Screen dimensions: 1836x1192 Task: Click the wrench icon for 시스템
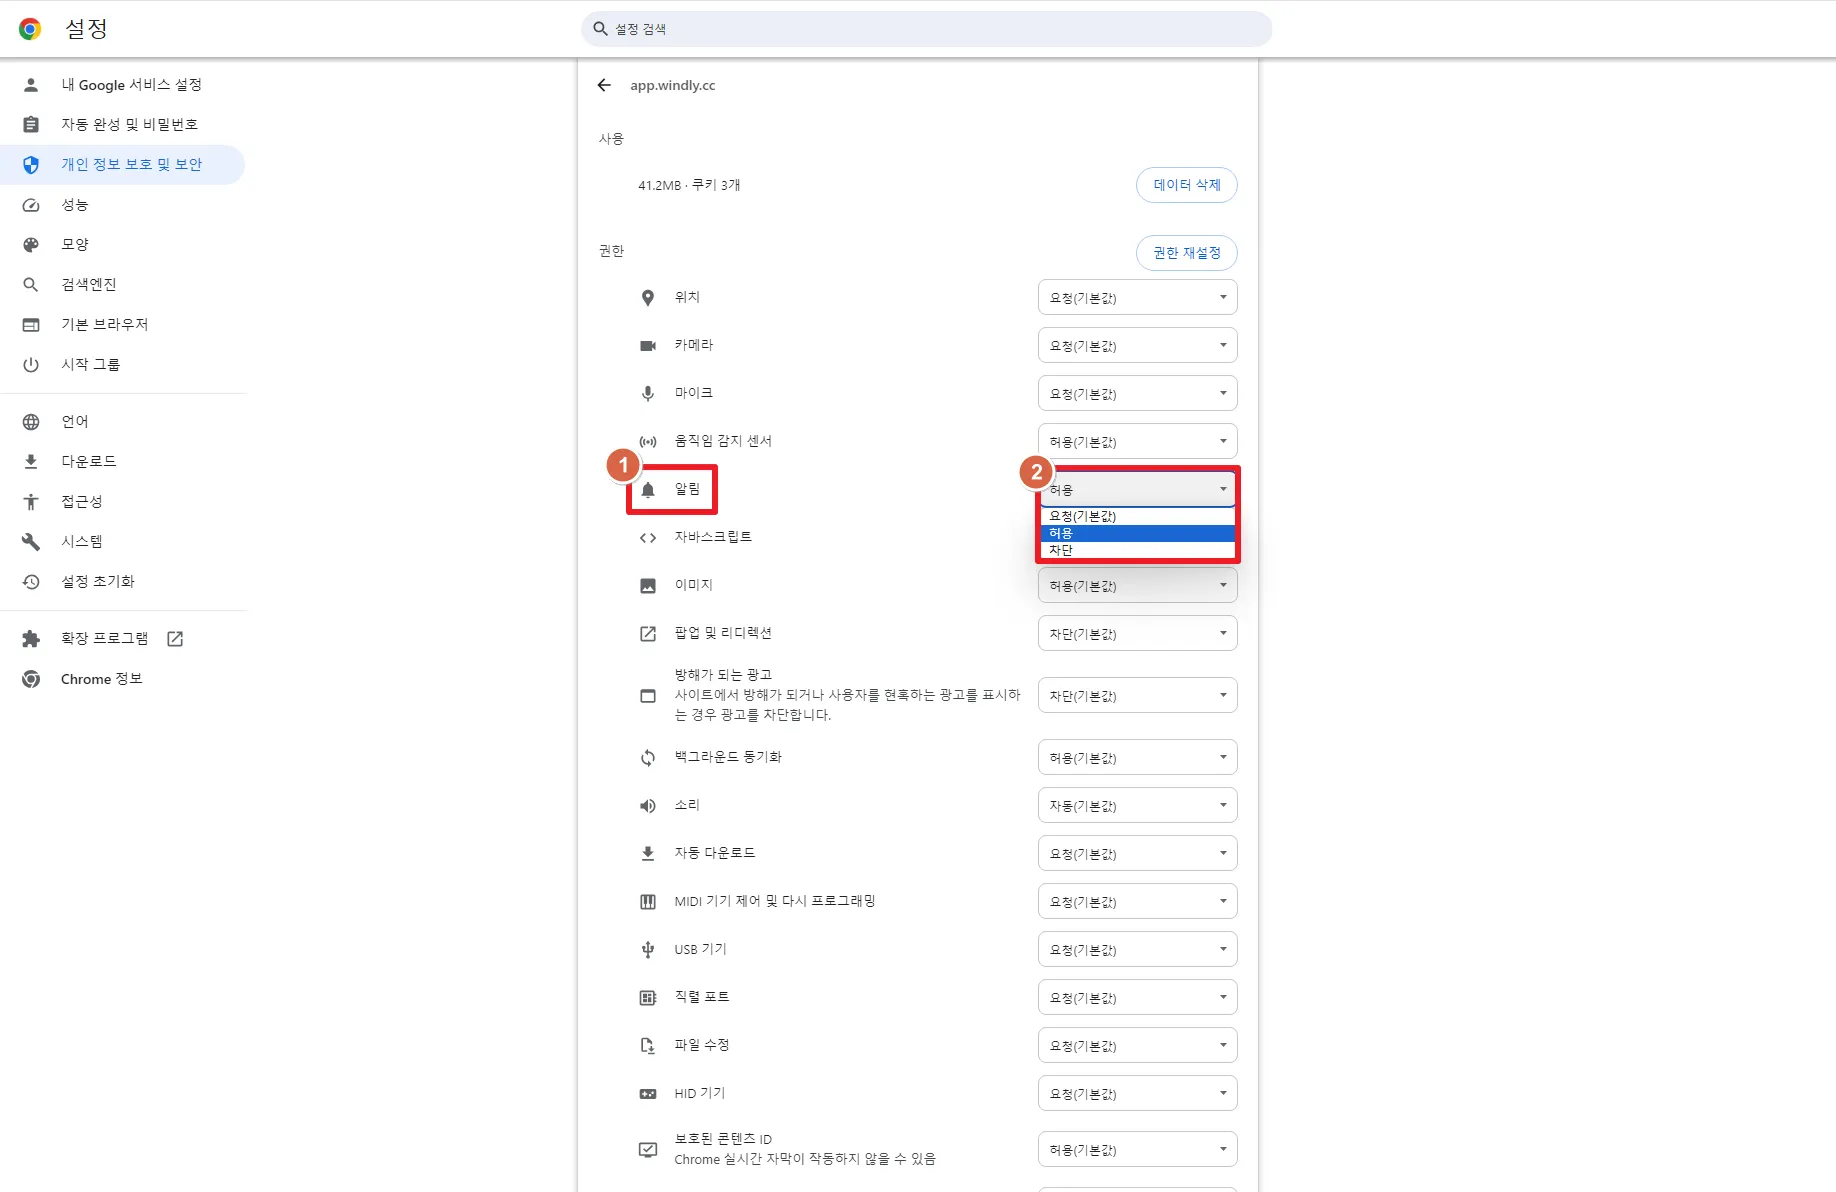click(31, 542)
